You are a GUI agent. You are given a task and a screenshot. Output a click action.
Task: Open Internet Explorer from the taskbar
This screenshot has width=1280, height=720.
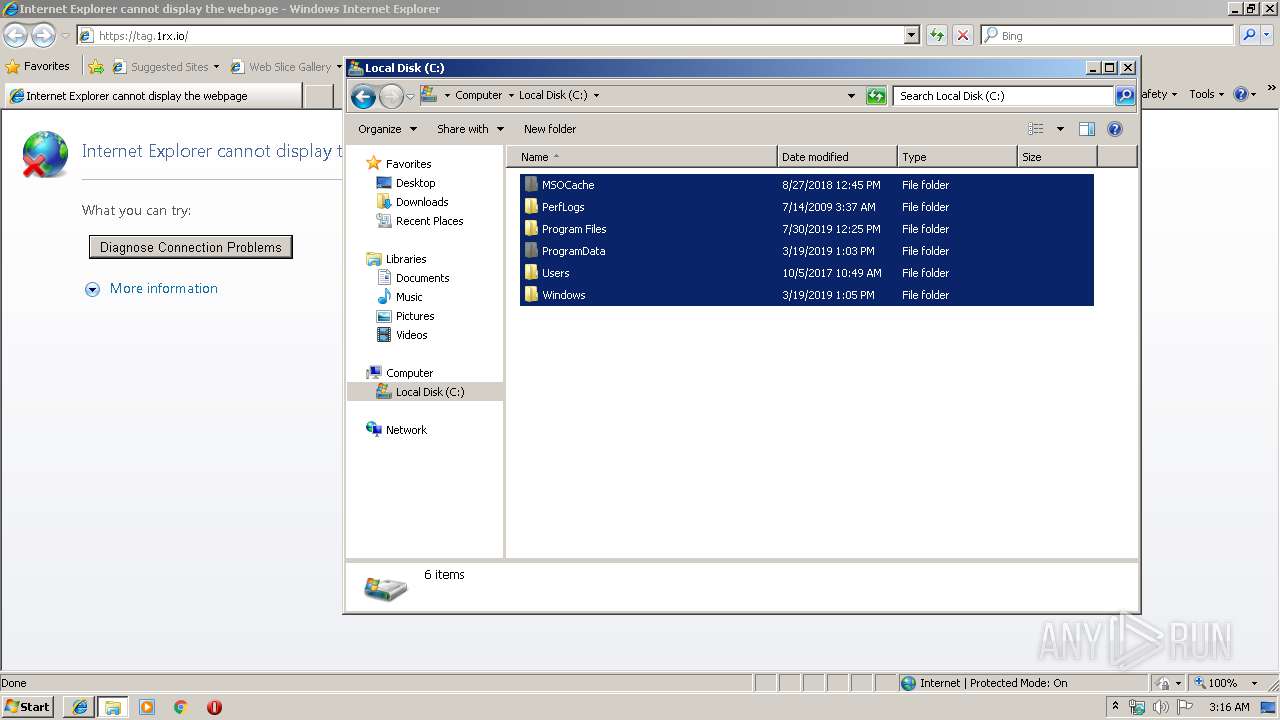click(x=79, y=707)
